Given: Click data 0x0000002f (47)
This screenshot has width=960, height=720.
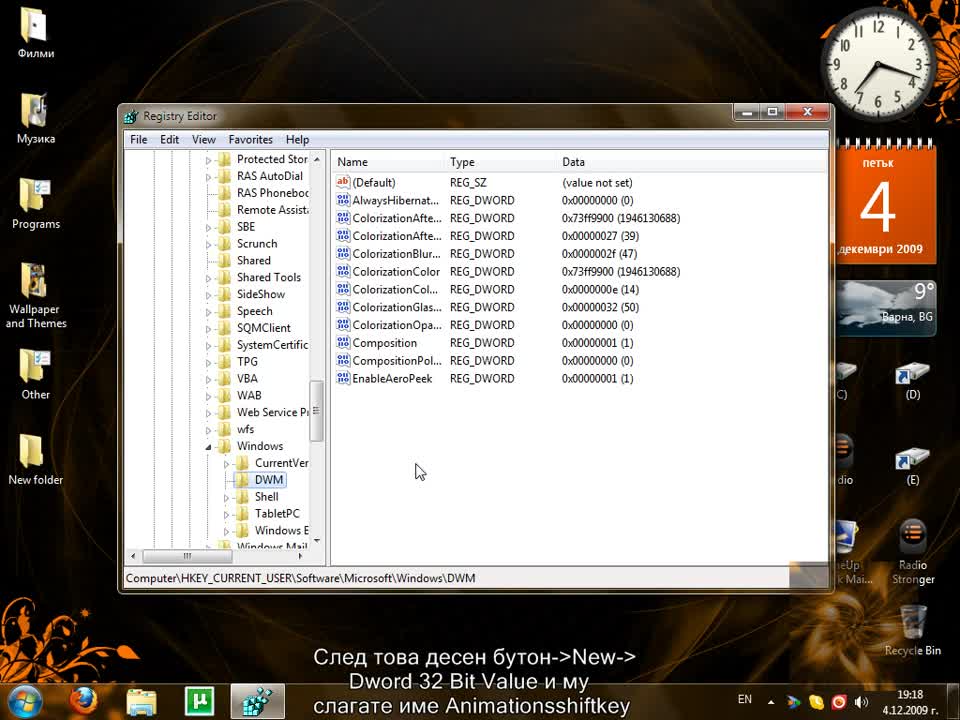Looking at the screenshot, I should (599, 253).
